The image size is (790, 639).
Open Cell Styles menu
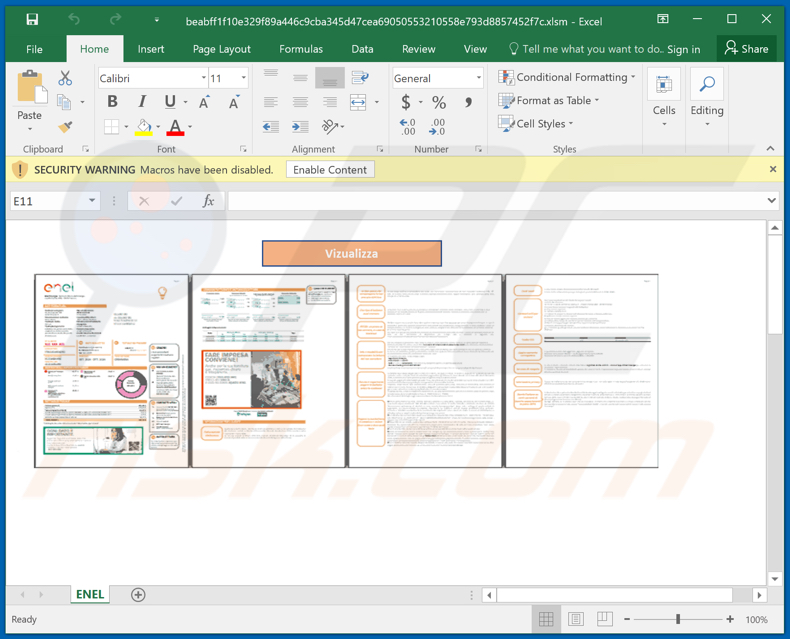536,123
